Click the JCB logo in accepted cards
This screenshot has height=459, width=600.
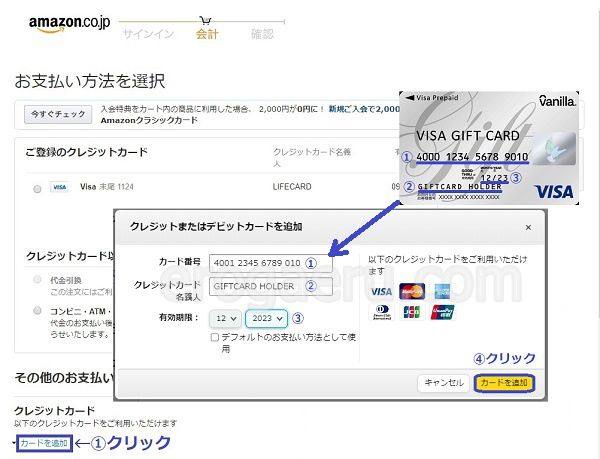(412, 312)
